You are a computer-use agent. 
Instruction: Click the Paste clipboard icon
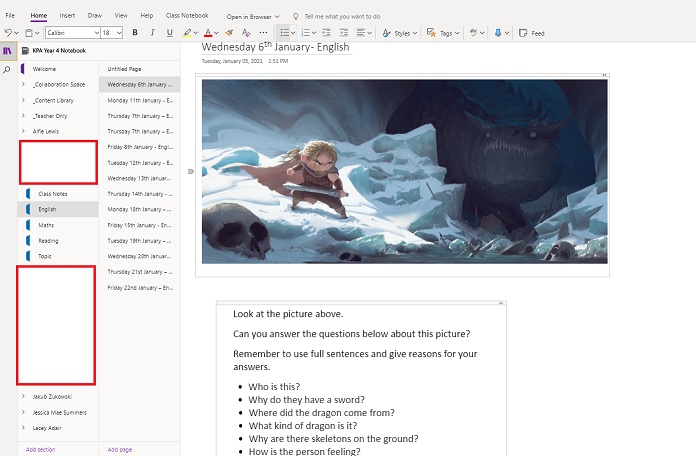pyautogui.click(x=29, y=33)
